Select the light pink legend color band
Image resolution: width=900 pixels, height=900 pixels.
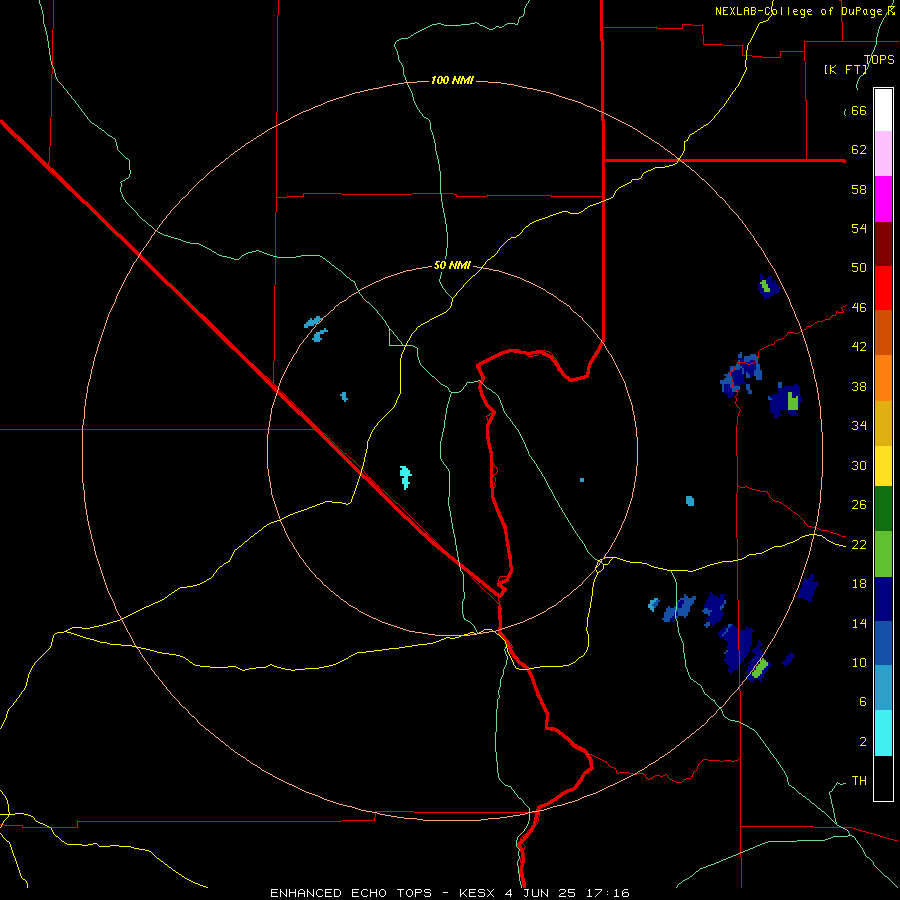point(883,153)
